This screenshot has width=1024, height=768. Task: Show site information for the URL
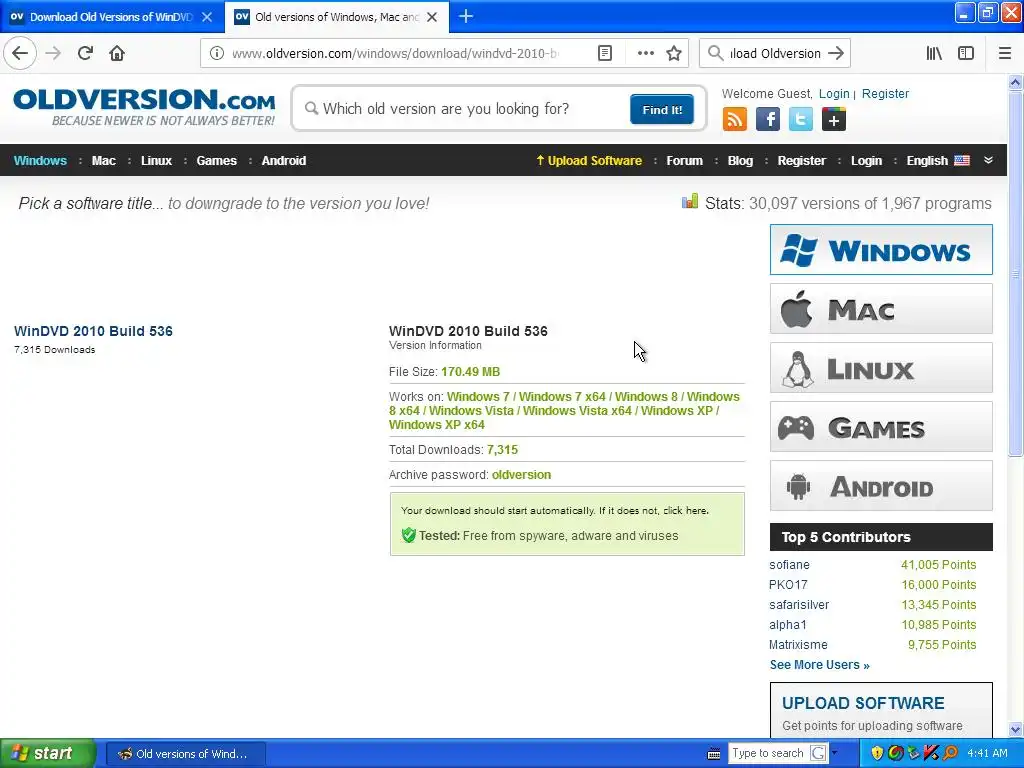click(216, 54)
